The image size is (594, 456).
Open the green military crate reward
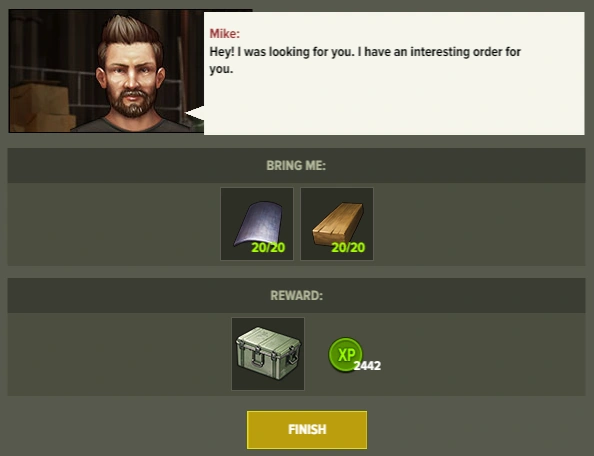(268, 354)
